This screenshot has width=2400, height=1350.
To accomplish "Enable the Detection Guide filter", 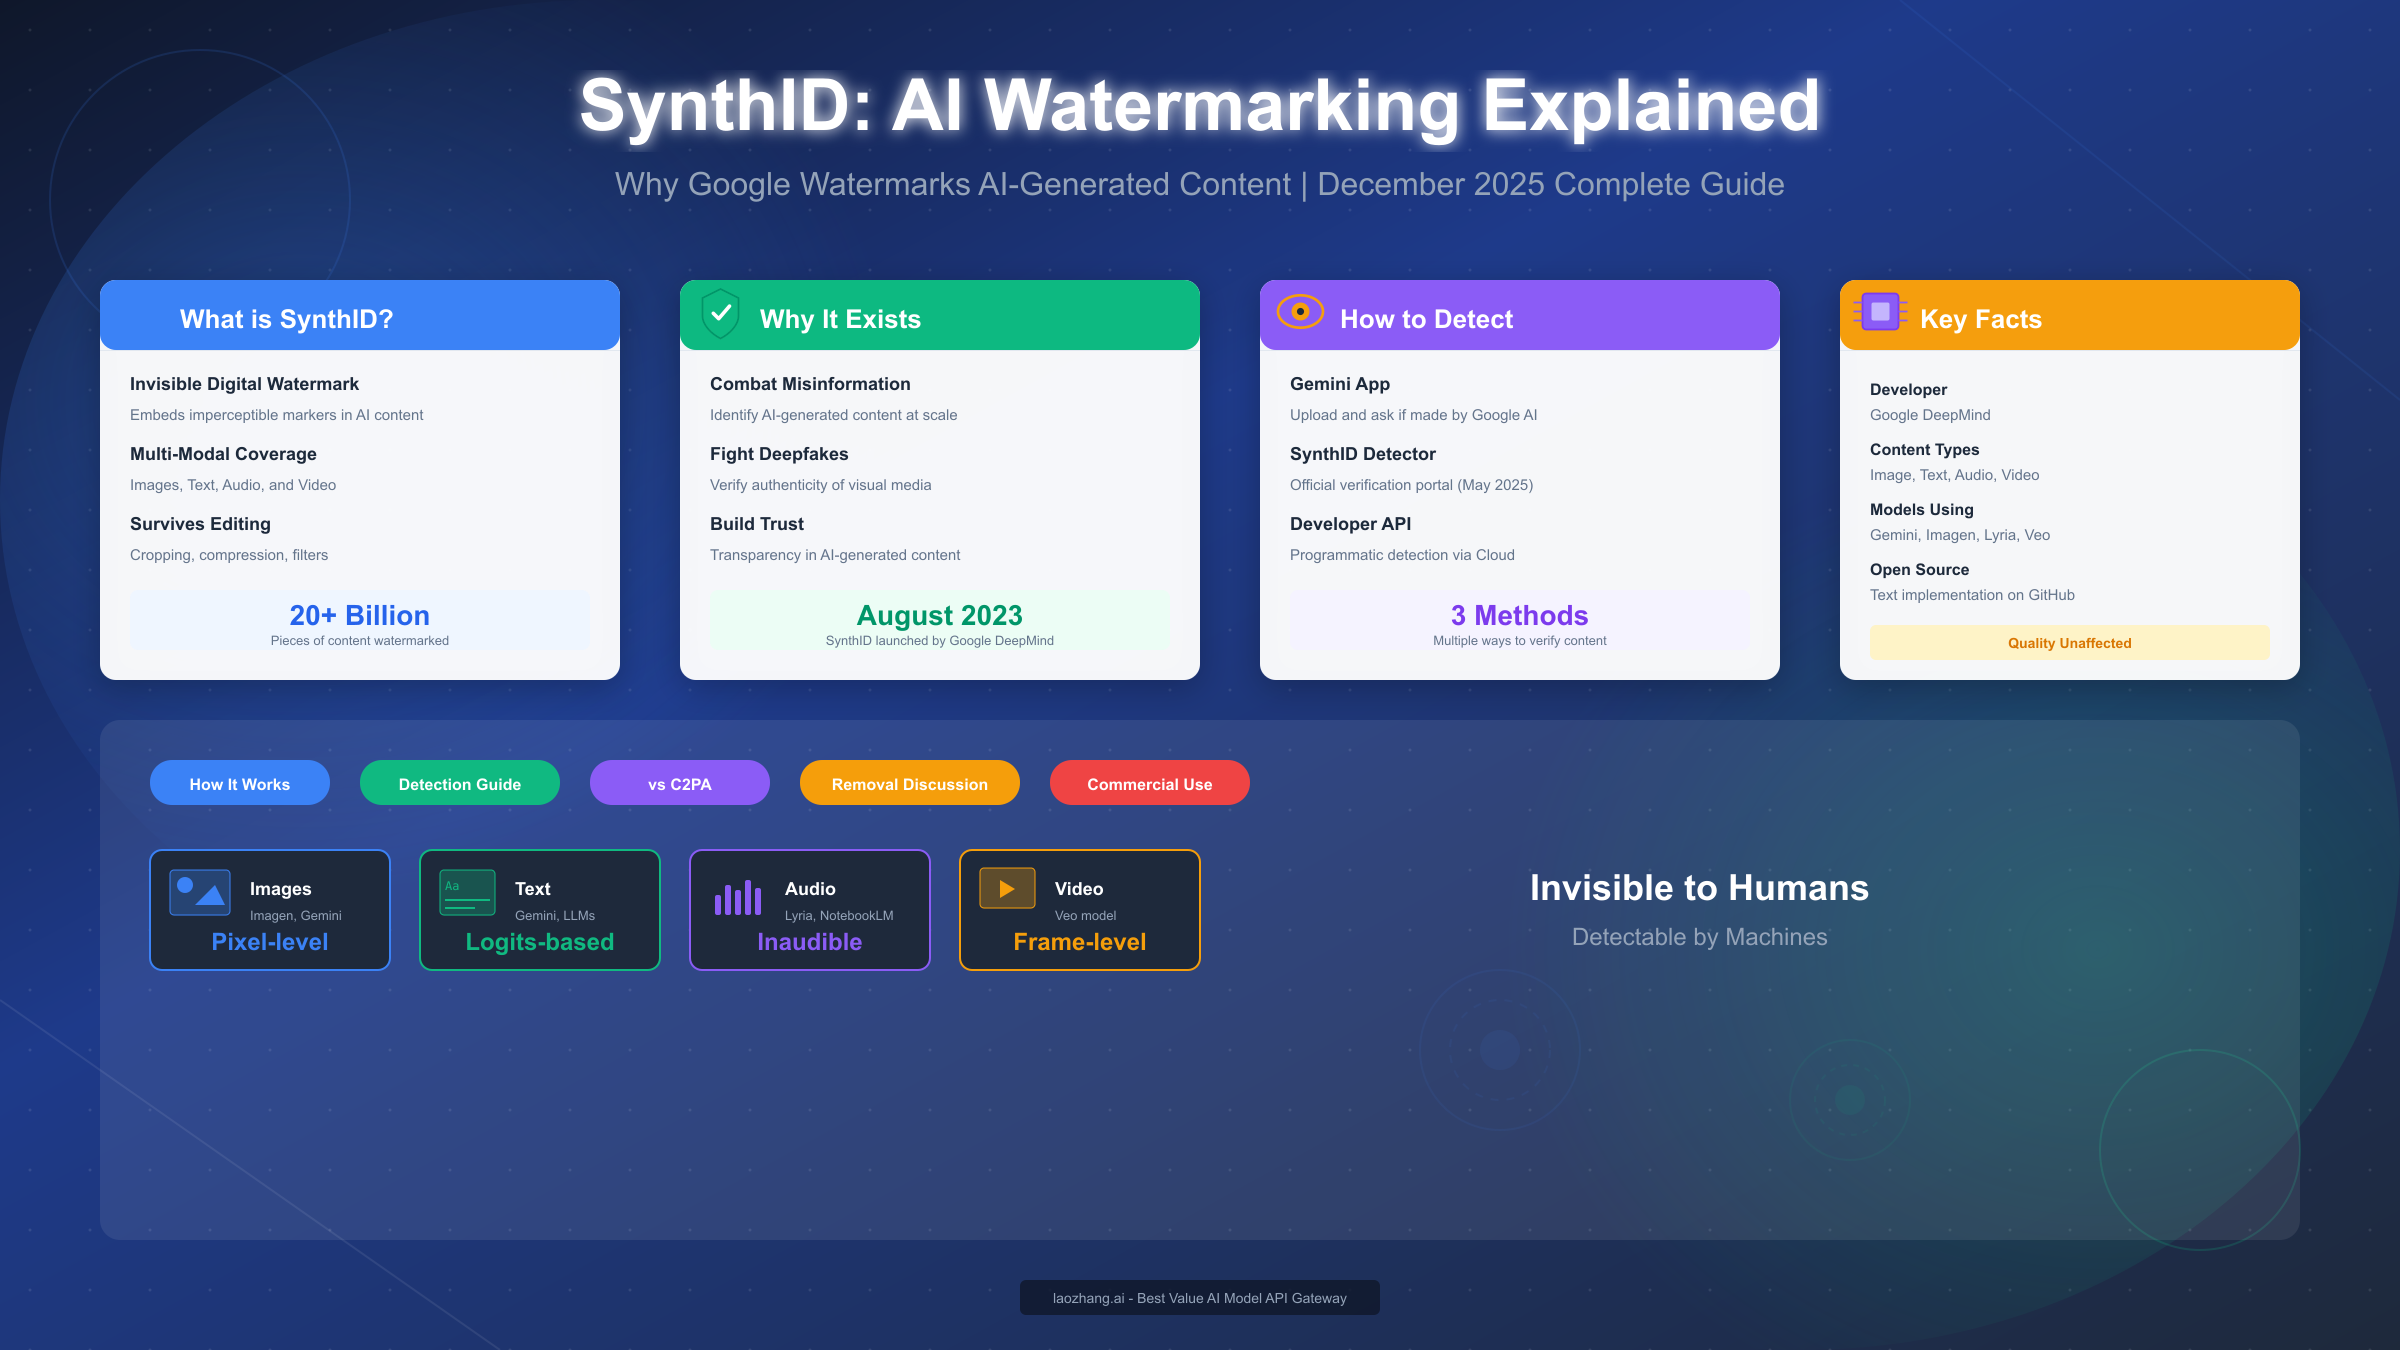I will (459, 783).
